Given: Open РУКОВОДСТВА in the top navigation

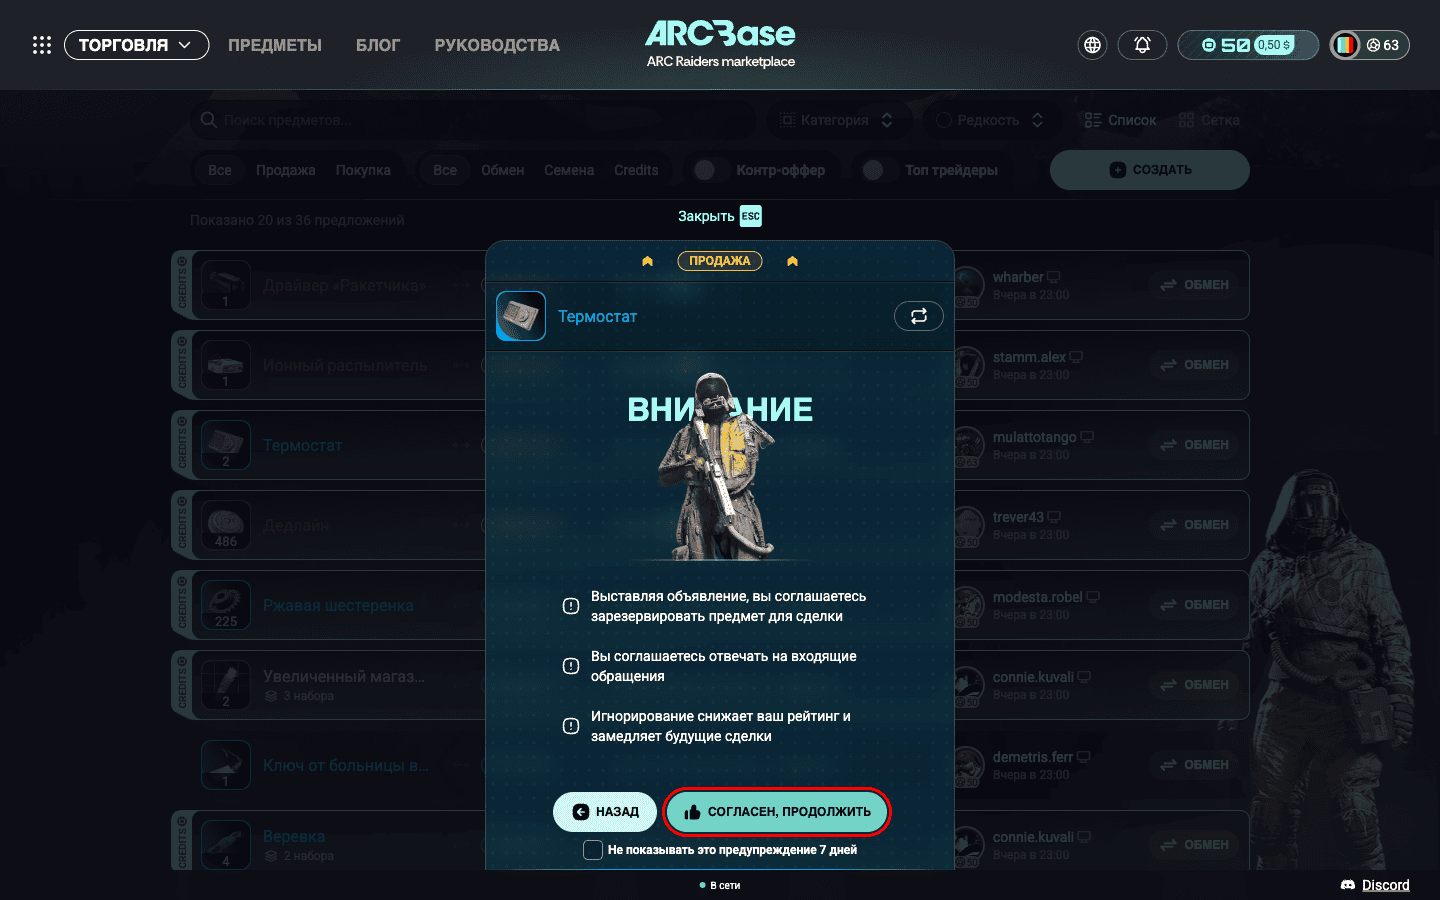Looking at the screenshot, I should click(x=497, y=45).
